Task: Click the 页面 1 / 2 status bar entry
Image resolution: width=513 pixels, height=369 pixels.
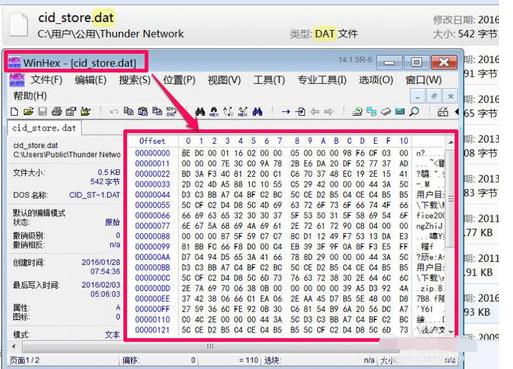Action: (x=25, y=360)
